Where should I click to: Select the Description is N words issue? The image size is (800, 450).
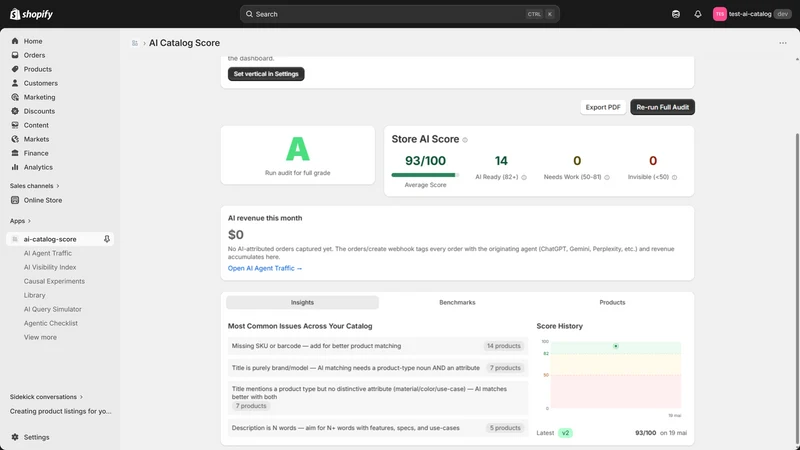pos(378,428)
